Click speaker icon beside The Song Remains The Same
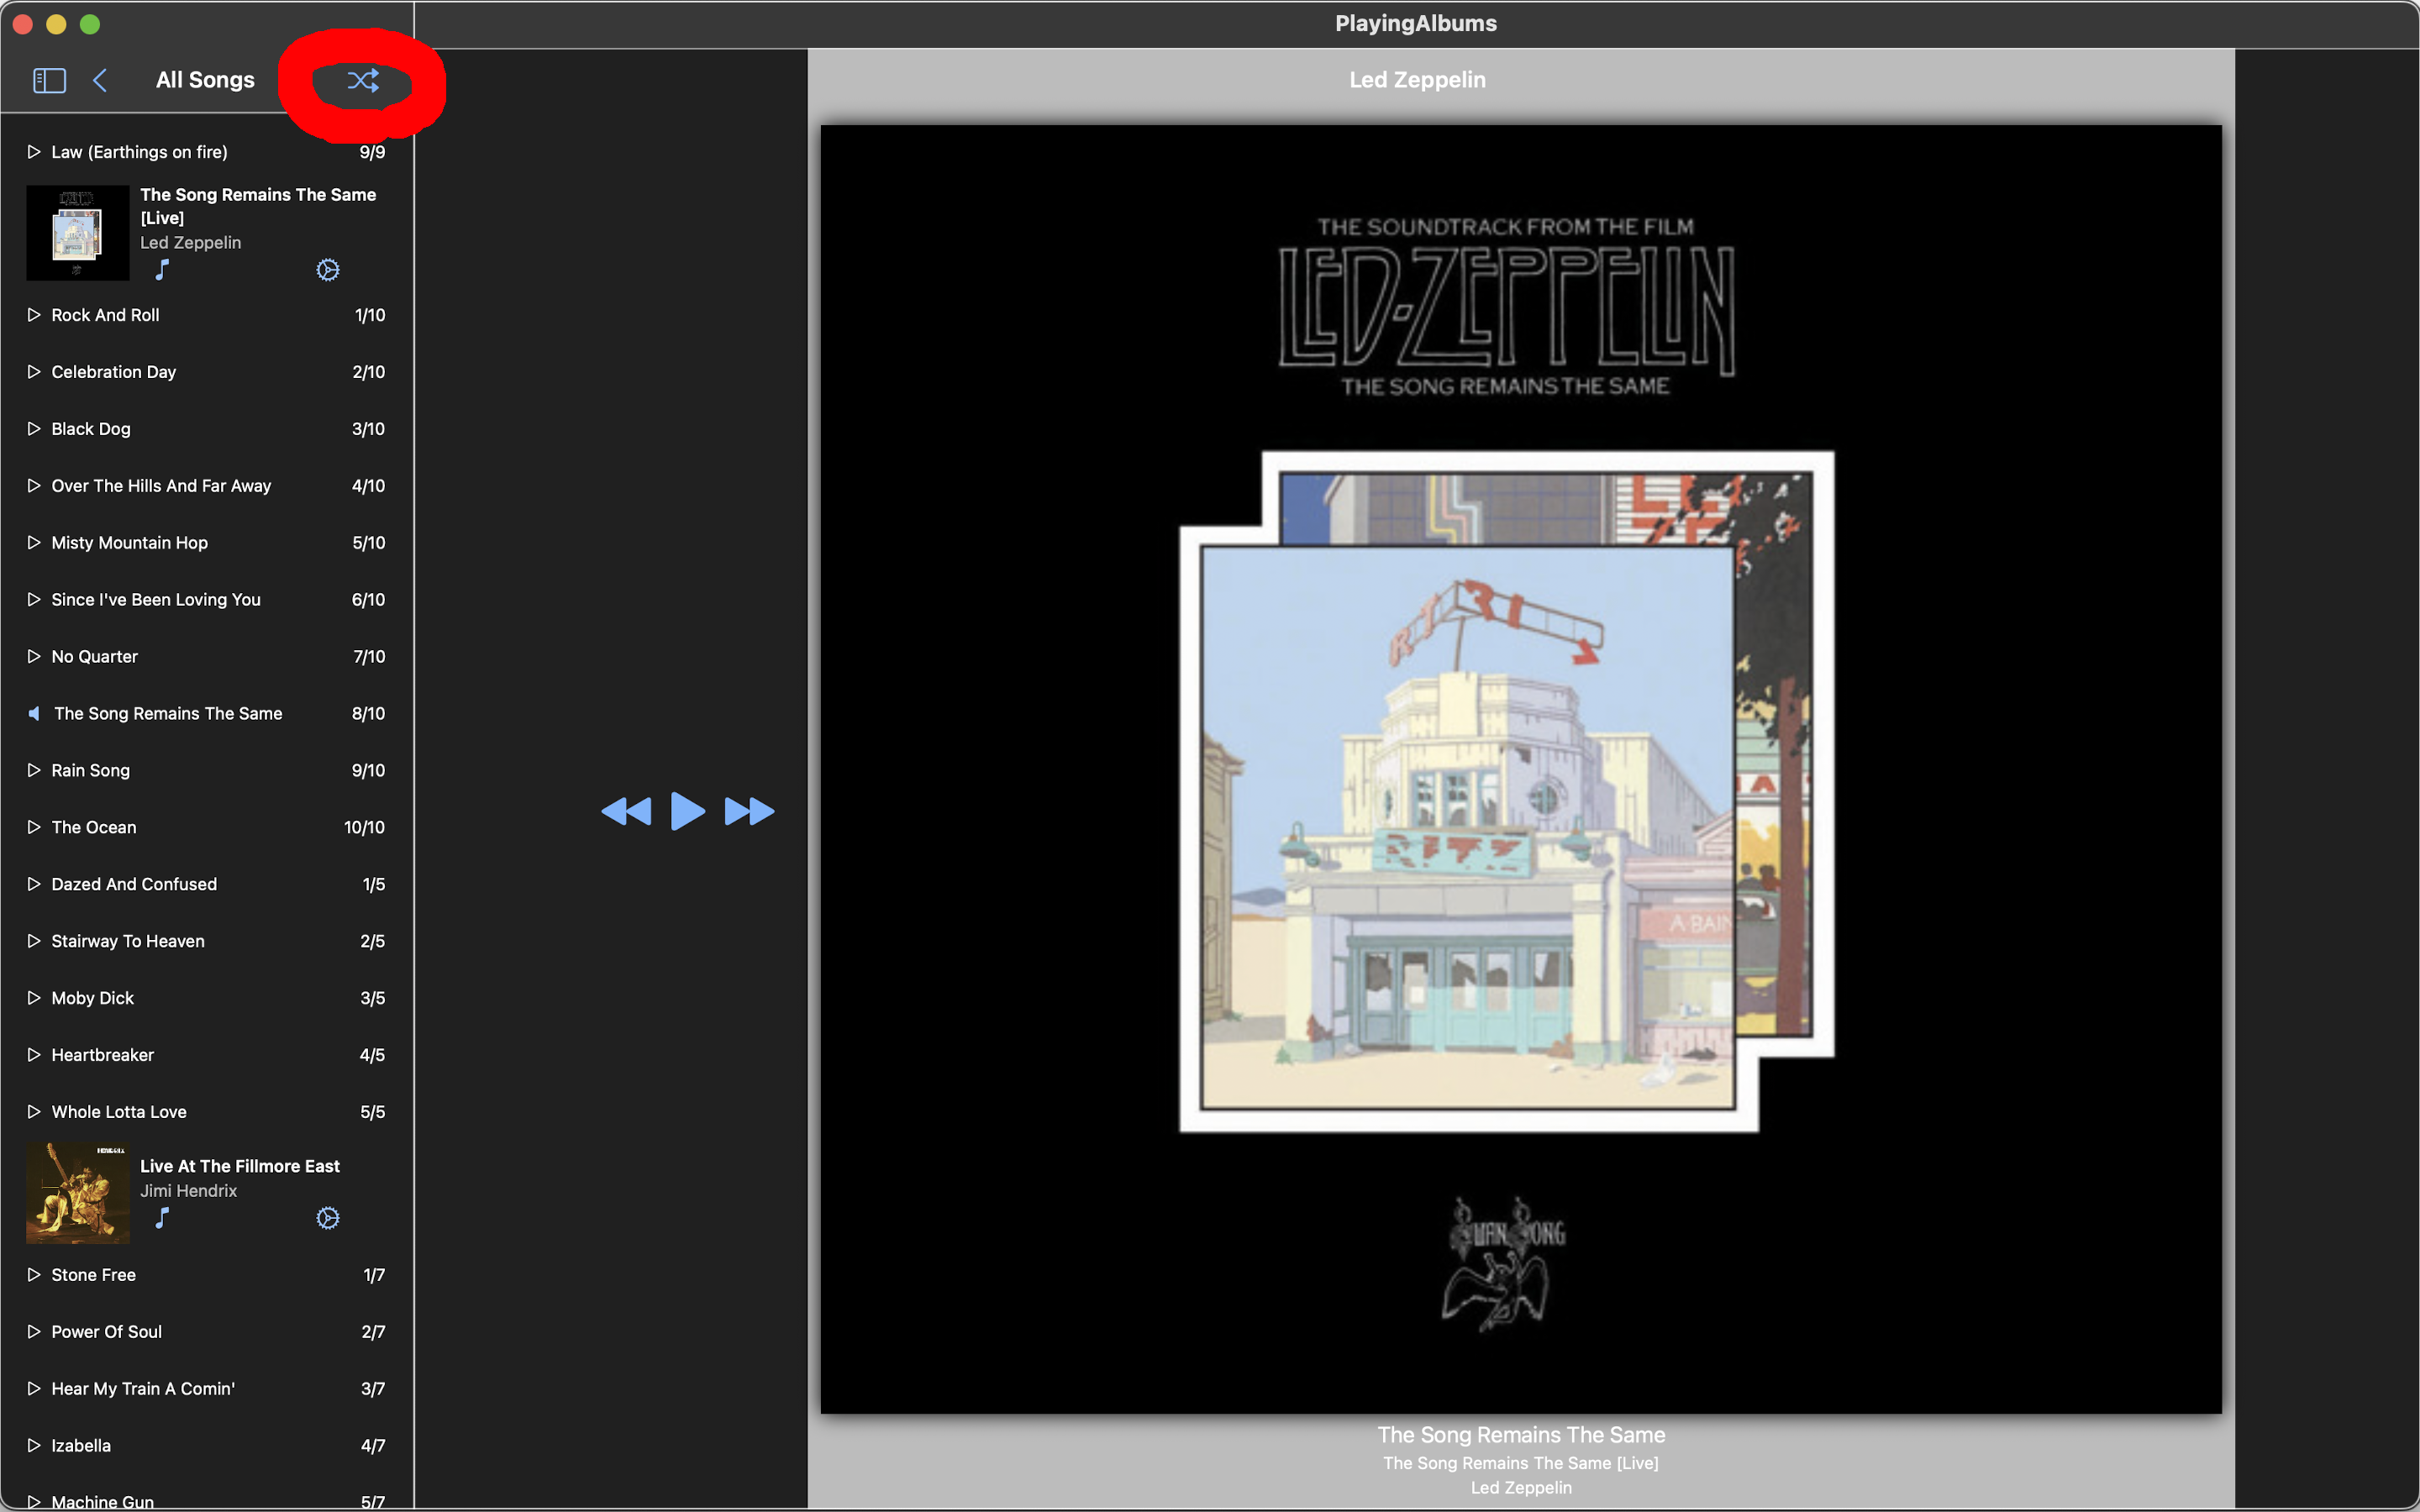The image size is (2420, 1512). click(34, 713)
